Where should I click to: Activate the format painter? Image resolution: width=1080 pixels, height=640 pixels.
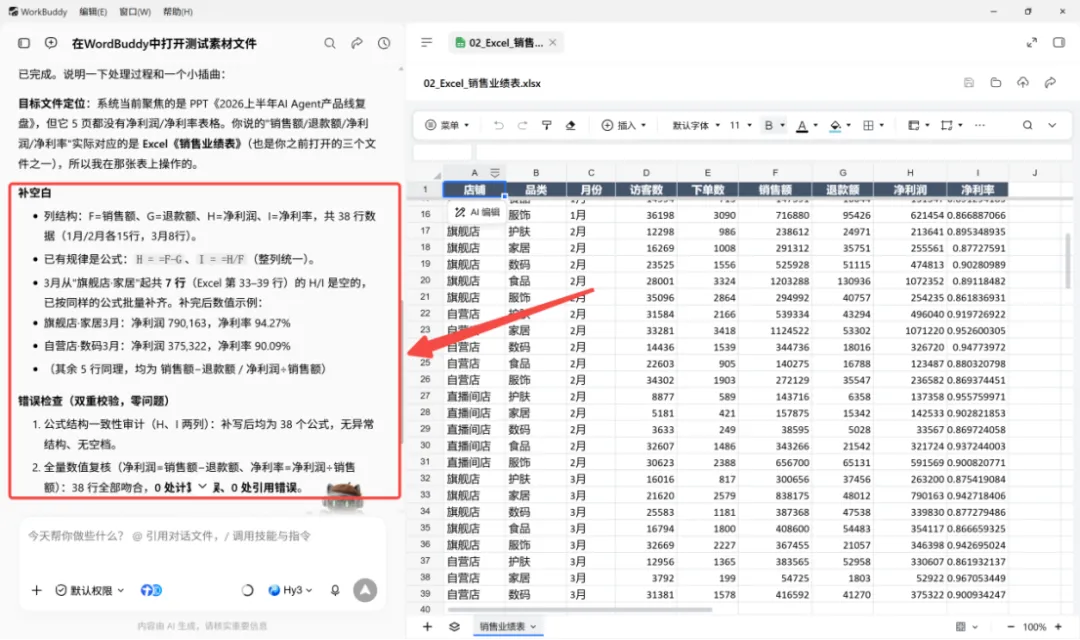point(546,125)
